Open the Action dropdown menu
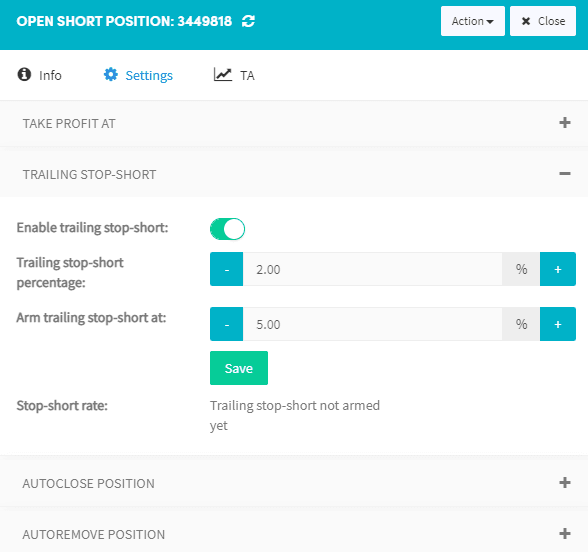This screenshot has height=552, width=588. click(x=472, y=21)
